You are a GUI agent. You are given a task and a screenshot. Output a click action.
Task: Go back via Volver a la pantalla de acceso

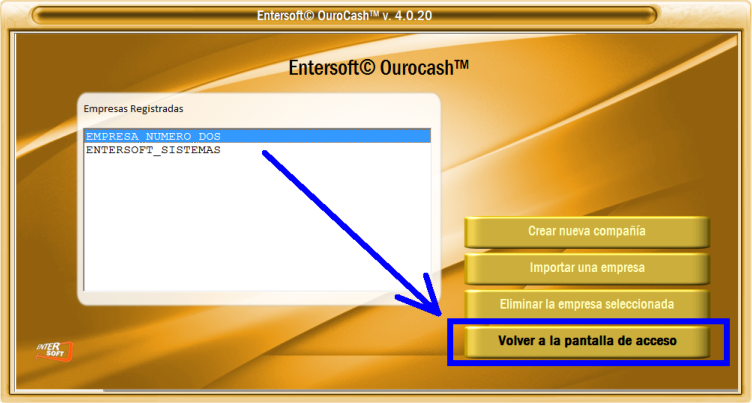pyautogui.click(x=587, y=341)
